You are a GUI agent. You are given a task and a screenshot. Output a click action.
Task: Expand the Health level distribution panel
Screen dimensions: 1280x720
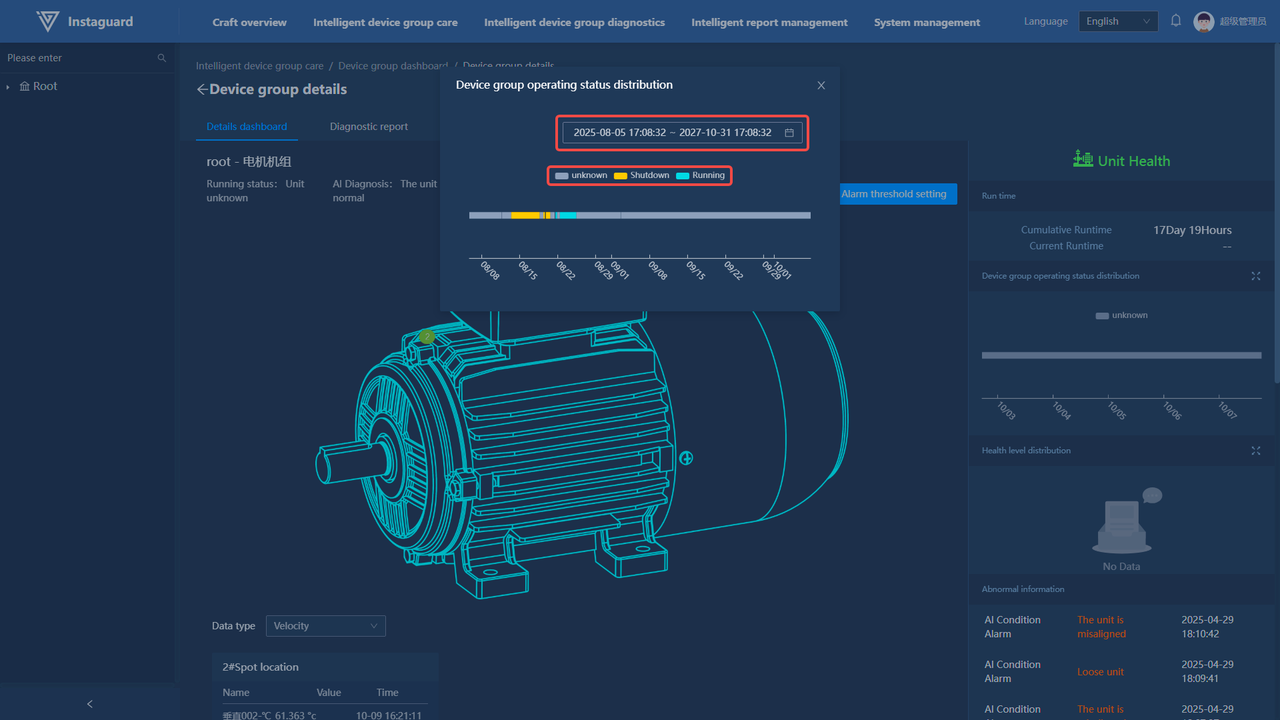[x=1256, y=451]
